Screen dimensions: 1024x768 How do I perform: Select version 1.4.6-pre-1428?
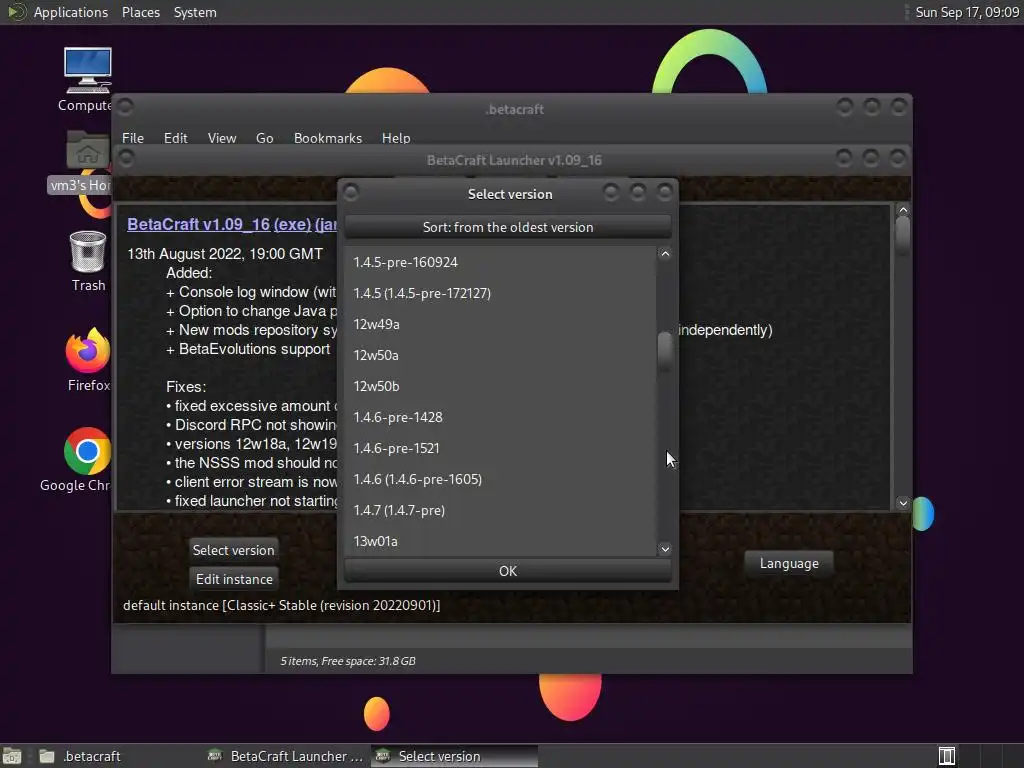[500, 417]
